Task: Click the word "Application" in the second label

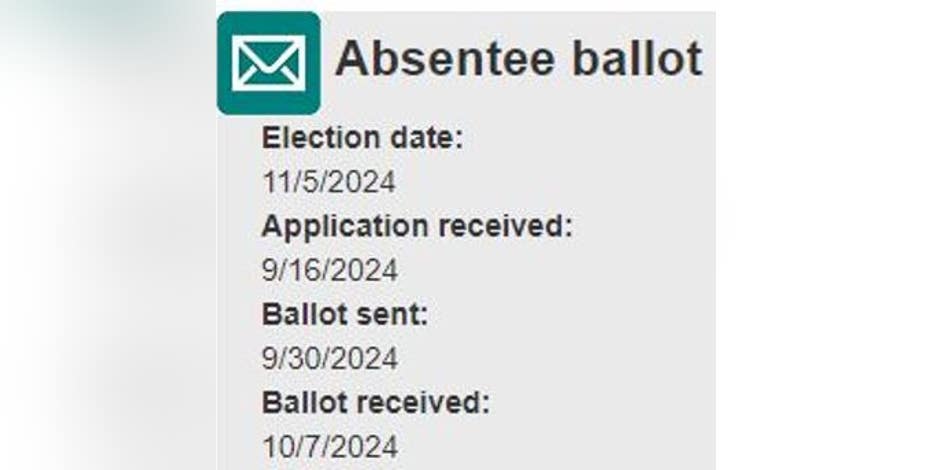Action: (335, 226)
